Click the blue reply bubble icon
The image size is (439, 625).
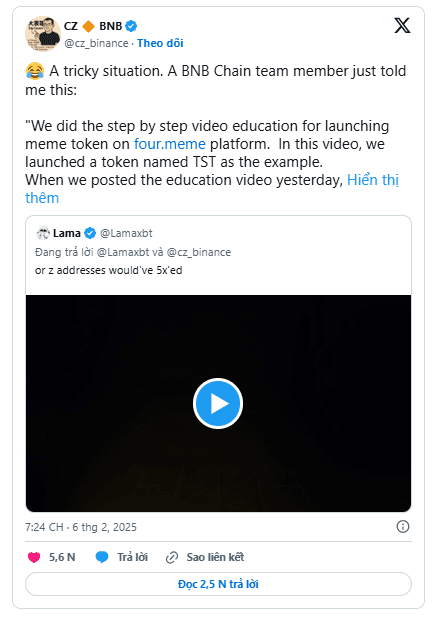point(102,557)
